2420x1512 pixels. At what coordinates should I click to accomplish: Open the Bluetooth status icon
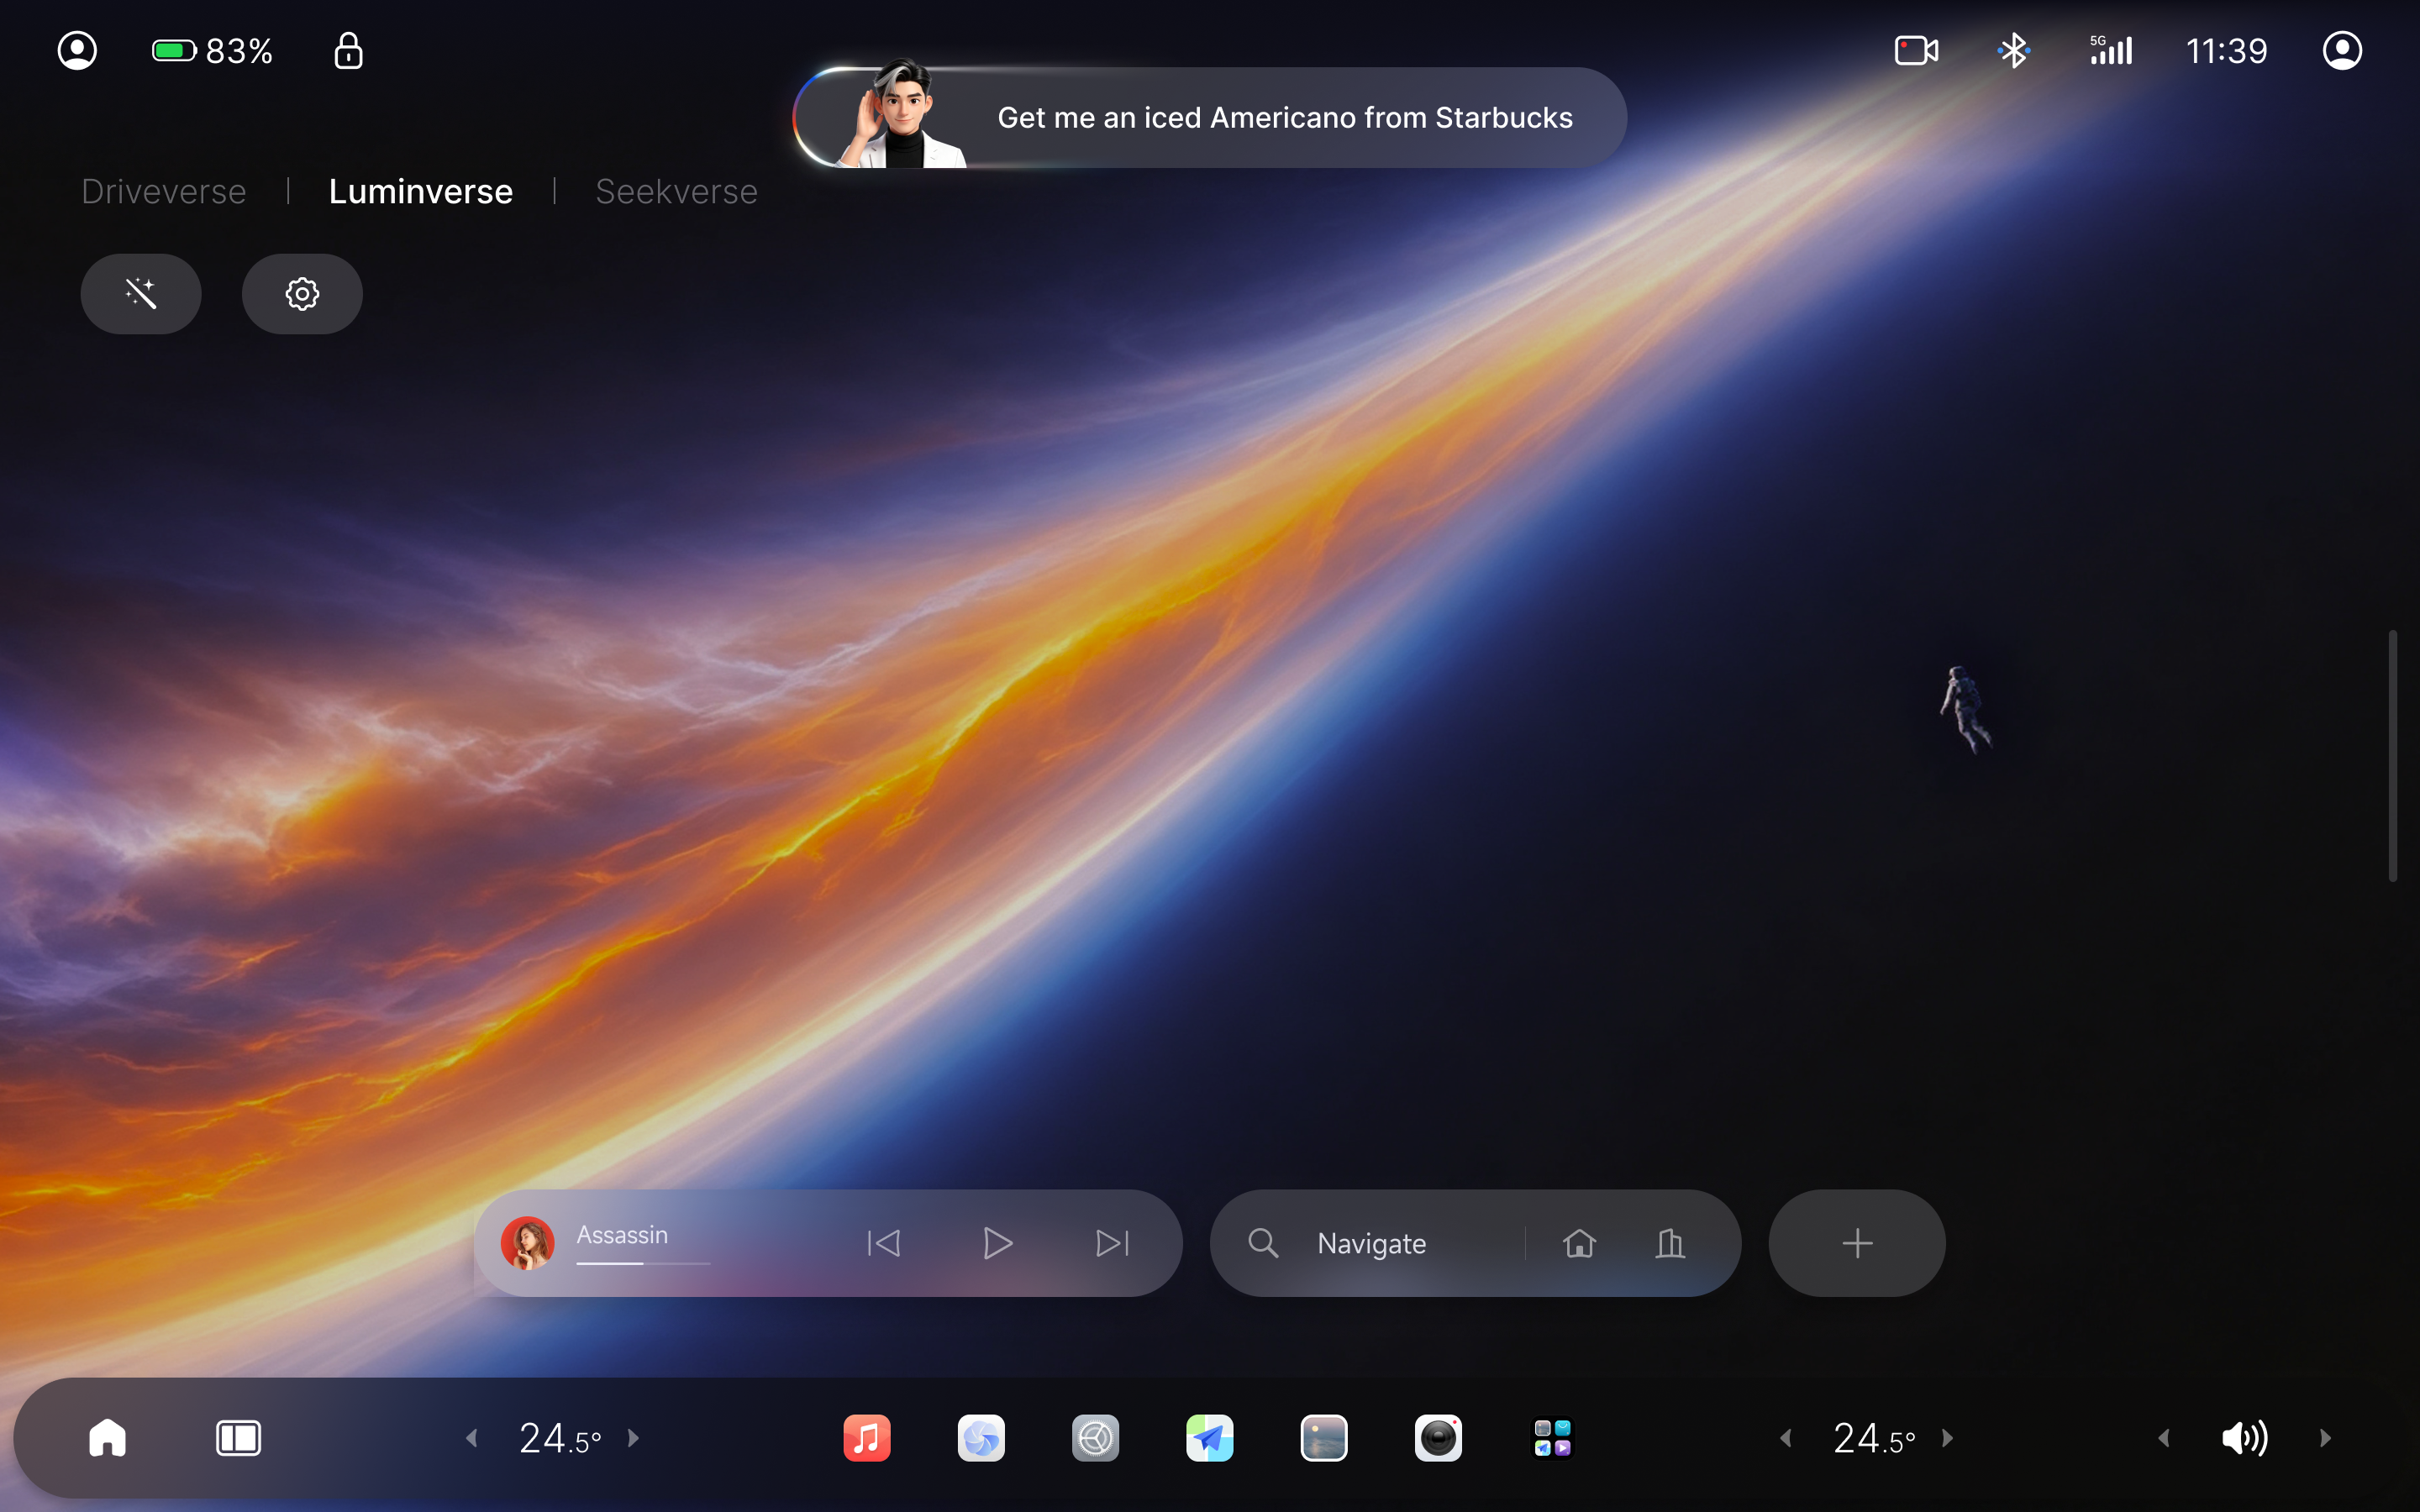point(2013,50)
